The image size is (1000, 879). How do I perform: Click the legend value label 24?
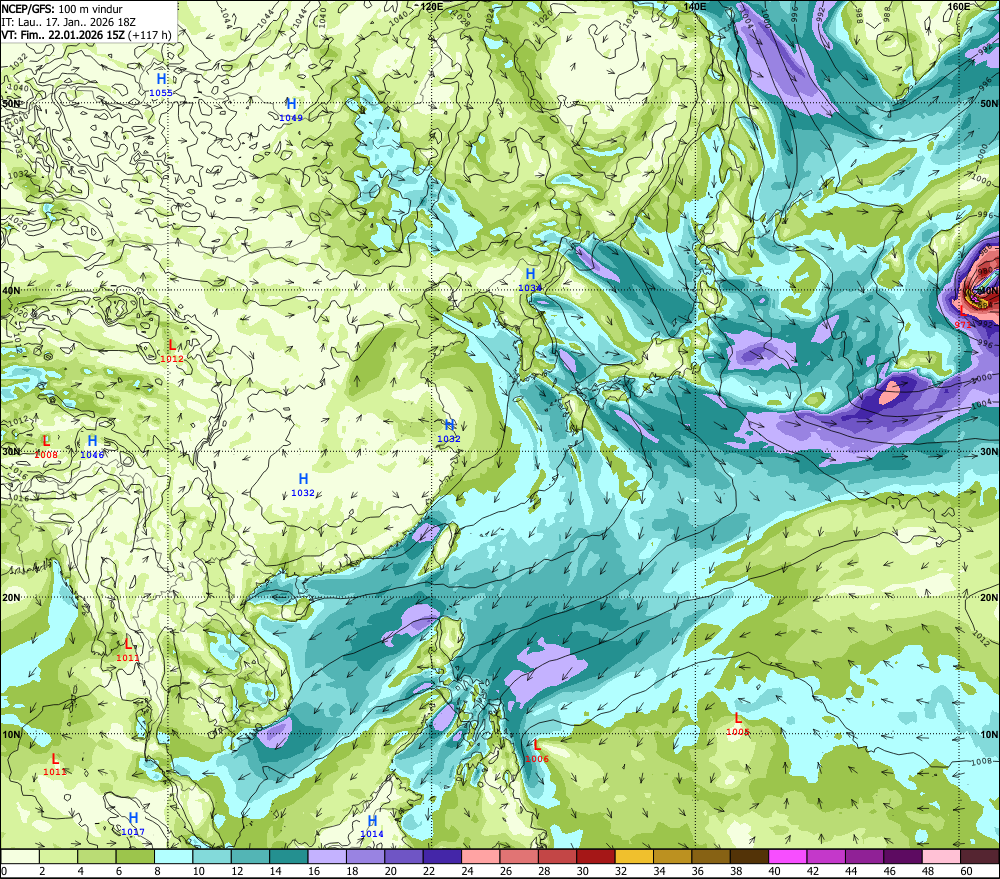click(467, 871)
